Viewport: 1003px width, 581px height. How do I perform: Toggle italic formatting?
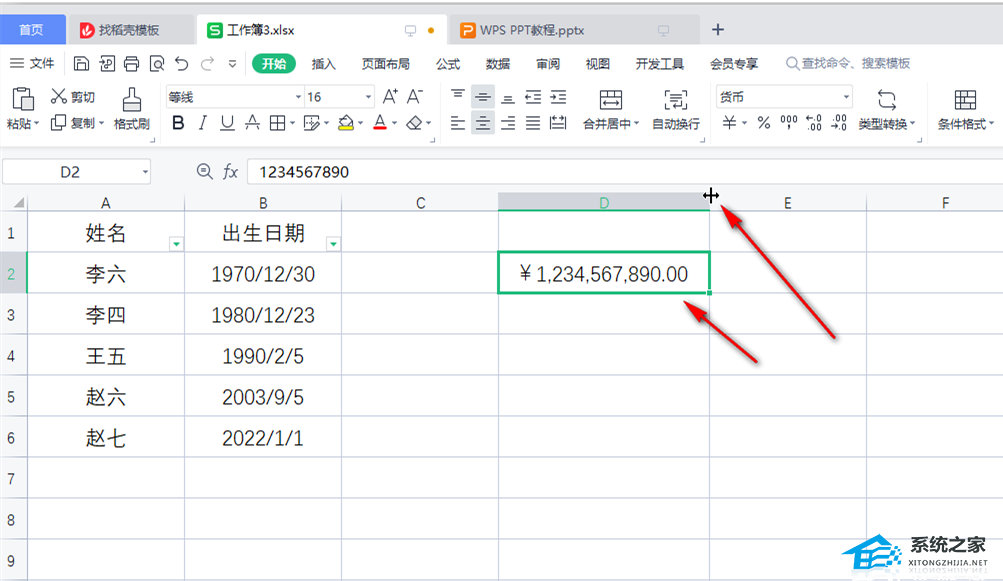point(203,123)
